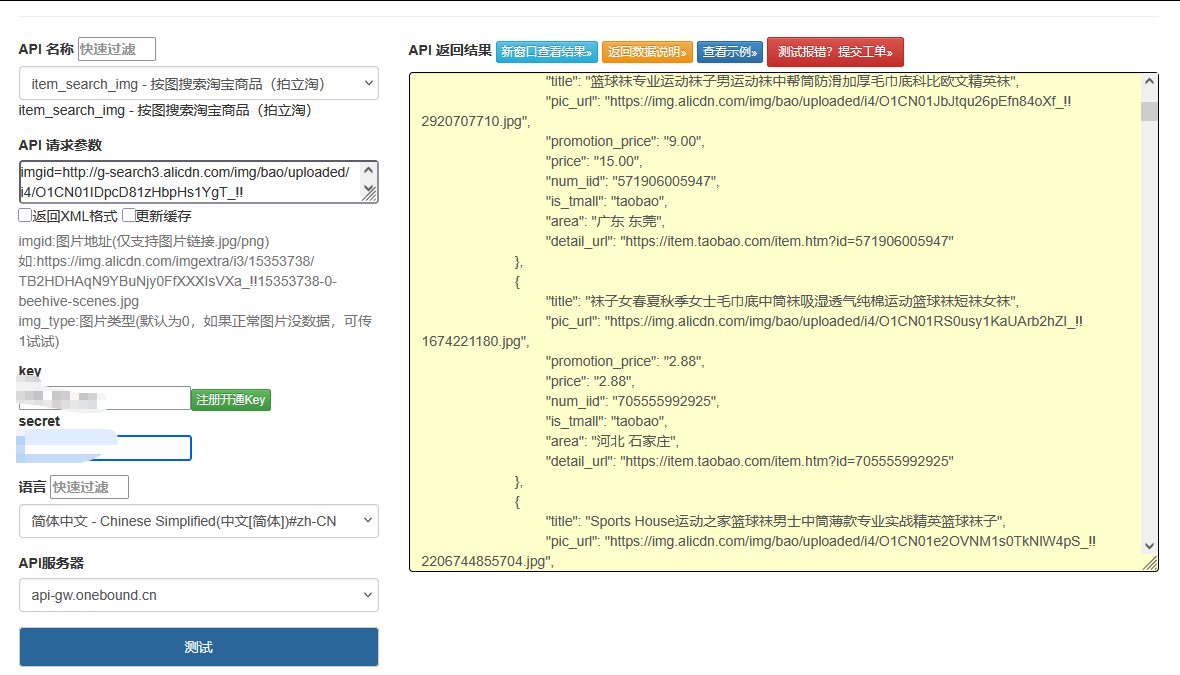1180x675 pixels.
Task: Click the "promotion_price": "9.00" line
Action: pyautogui.click(x=625, y=141)
